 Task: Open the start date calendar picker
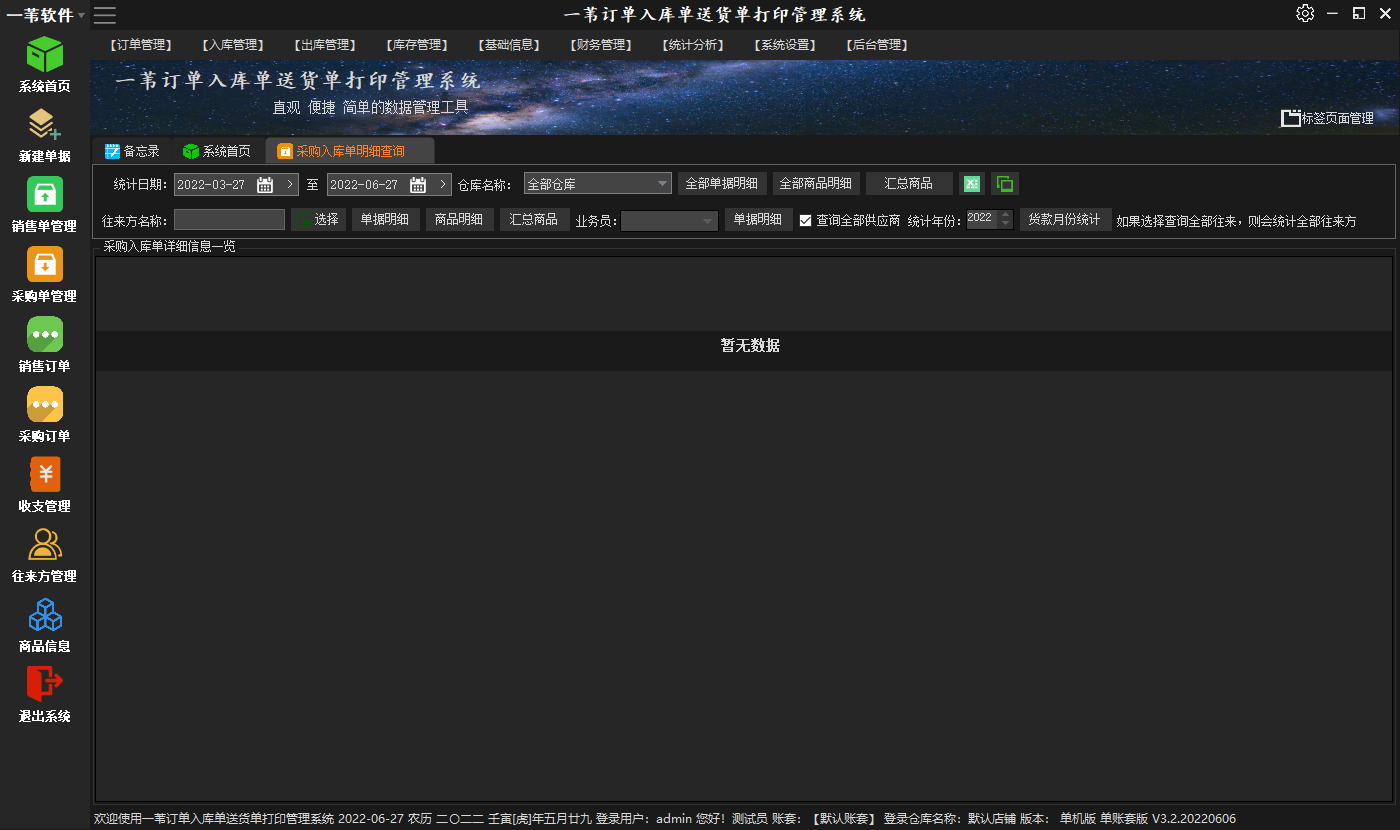[x=265, y=185]
